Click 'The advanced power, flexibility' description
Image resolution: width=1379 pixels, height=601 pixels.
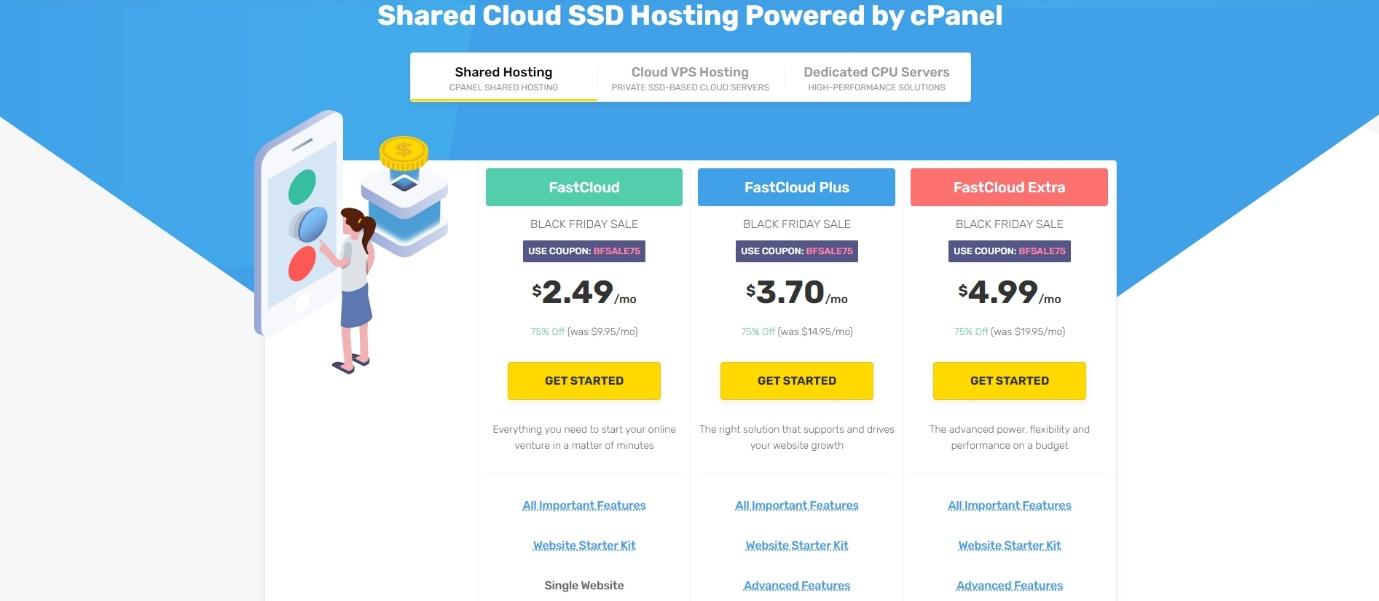coord(1009,437)
